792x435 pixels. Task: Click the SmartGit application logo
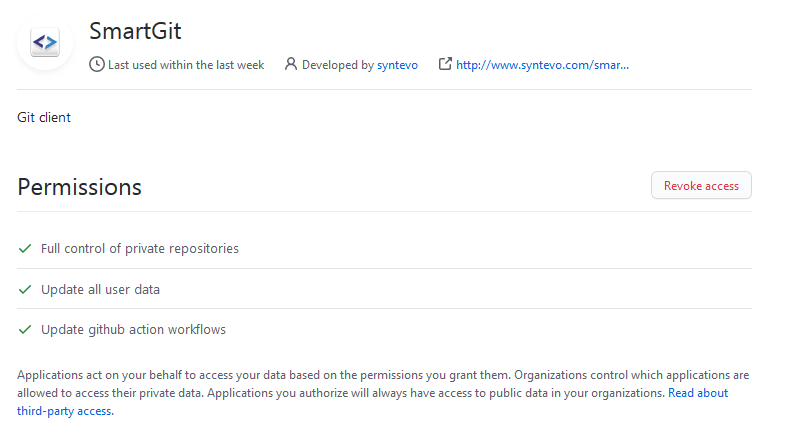tap(45, 44)
